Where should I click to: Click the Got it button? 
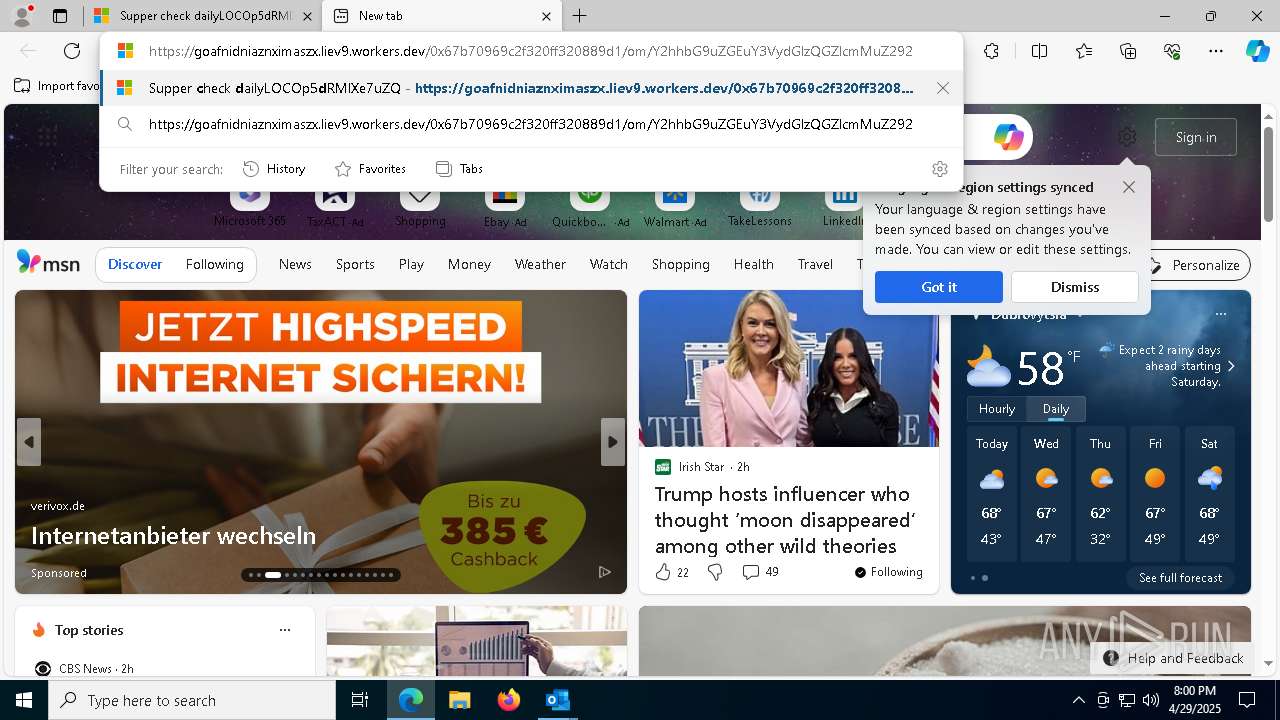[938, 287]
